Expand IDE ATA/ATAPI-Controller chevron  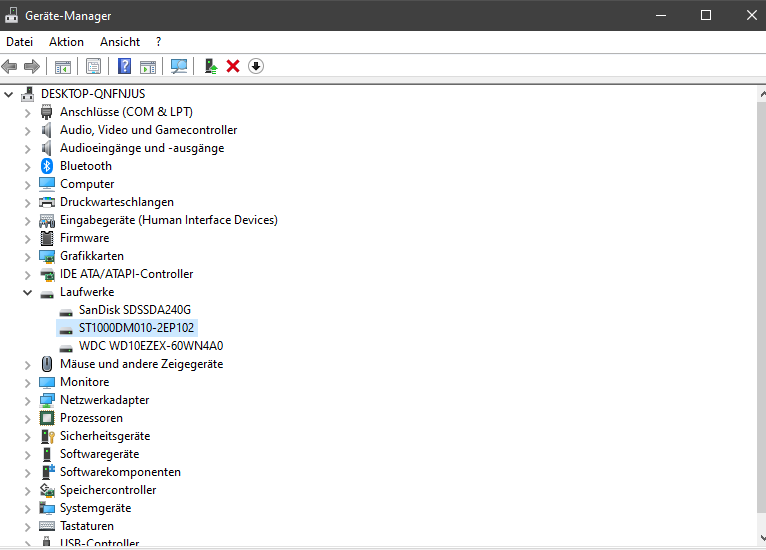coord(27,275)
